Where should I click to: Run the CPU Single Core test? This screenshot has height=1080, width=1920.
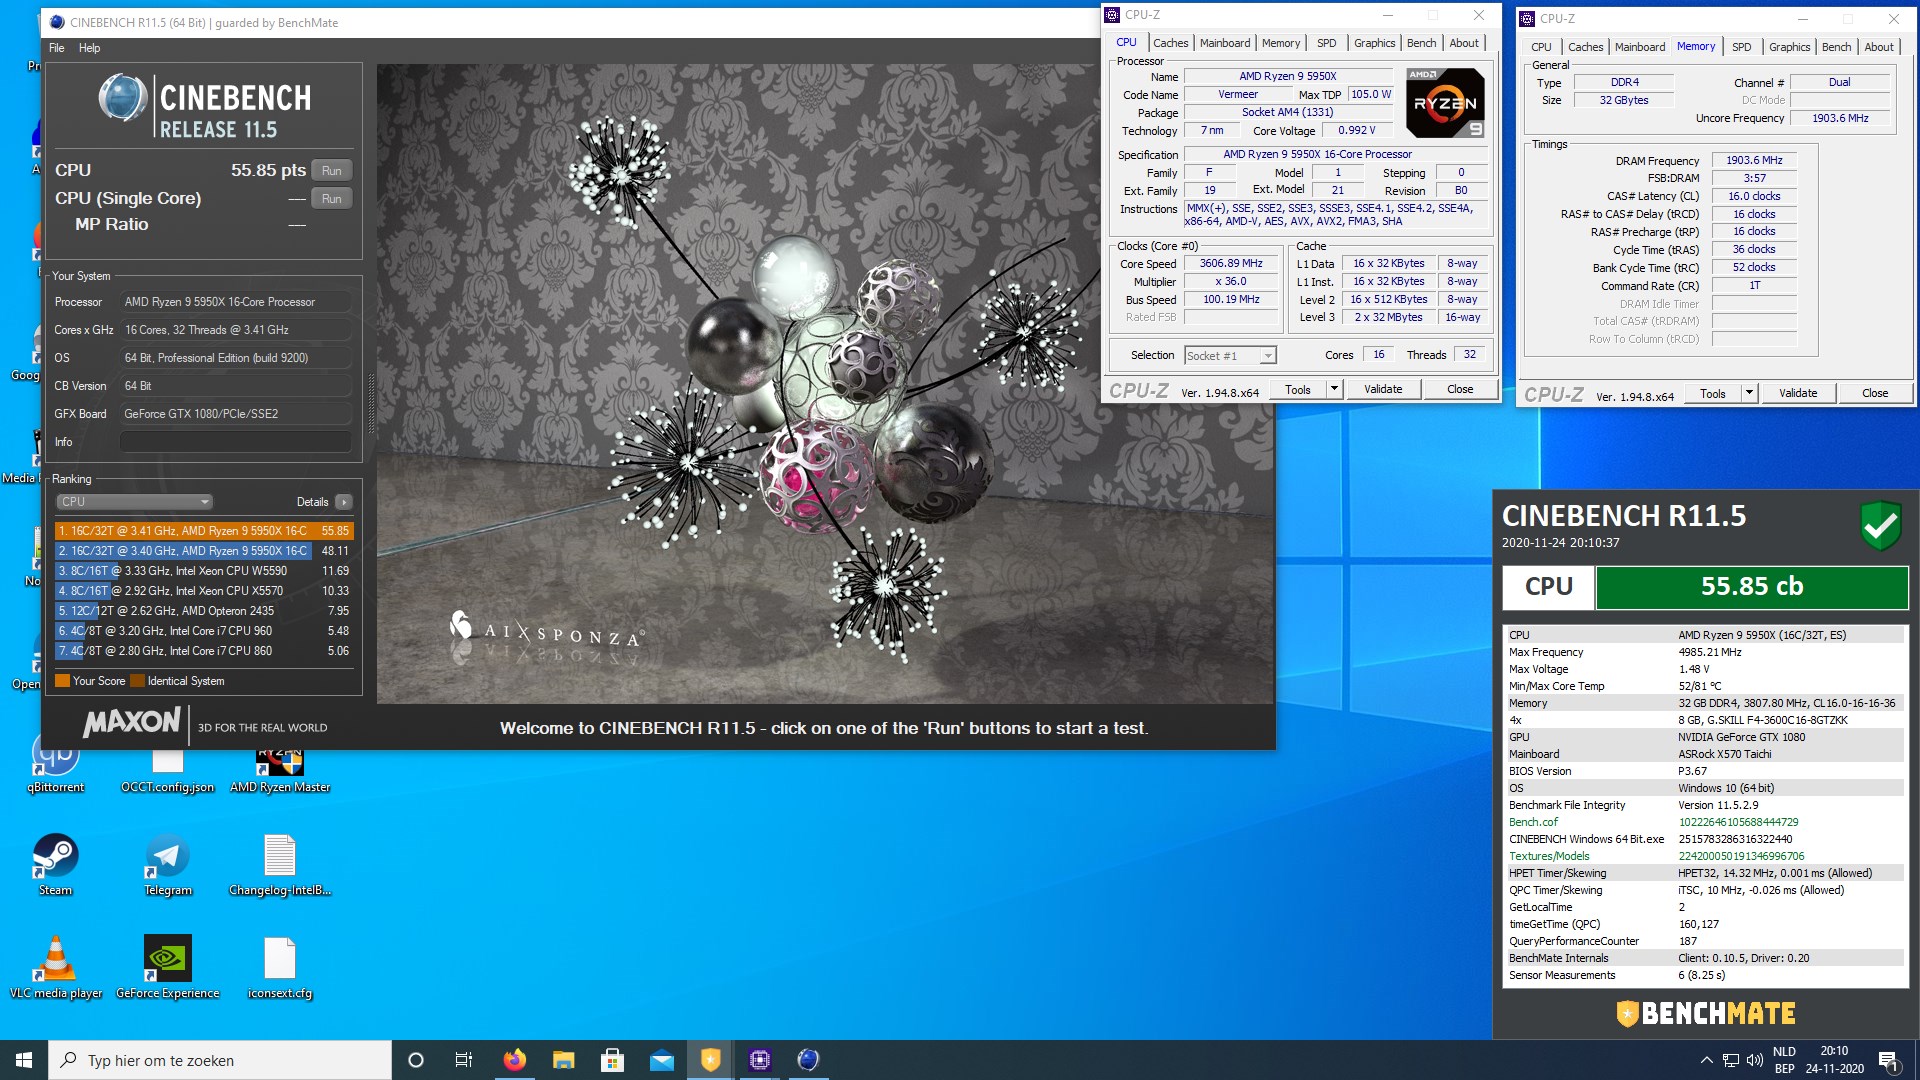tap(332, 199)
